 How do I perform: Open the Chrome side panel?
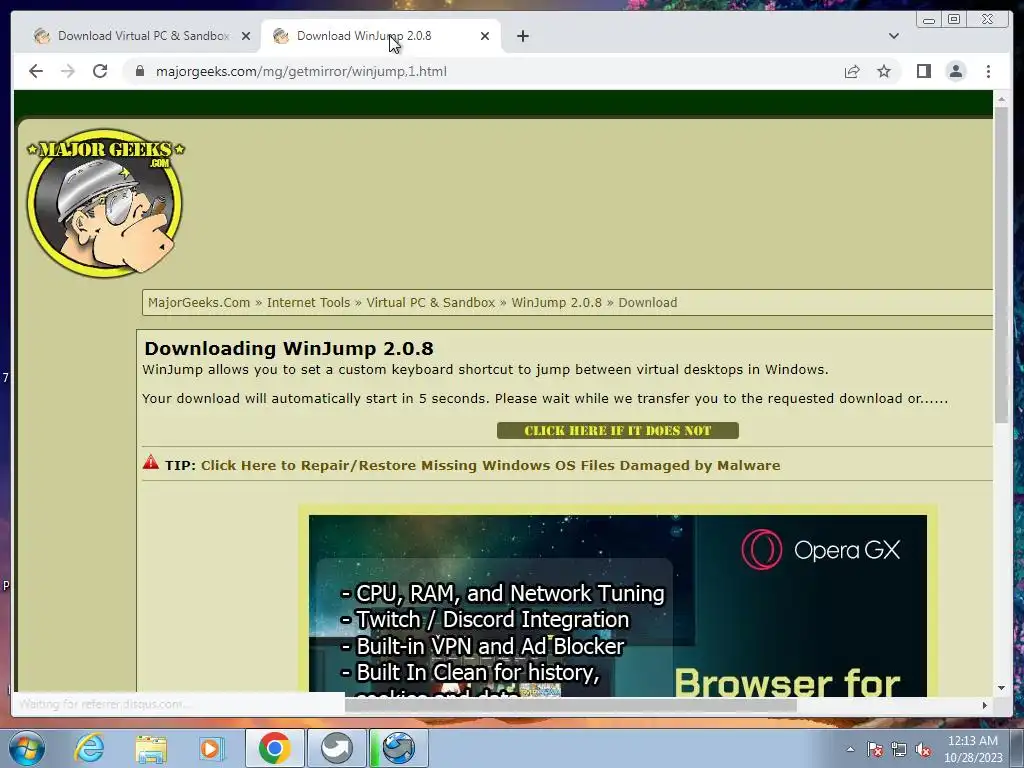(923, 71)
